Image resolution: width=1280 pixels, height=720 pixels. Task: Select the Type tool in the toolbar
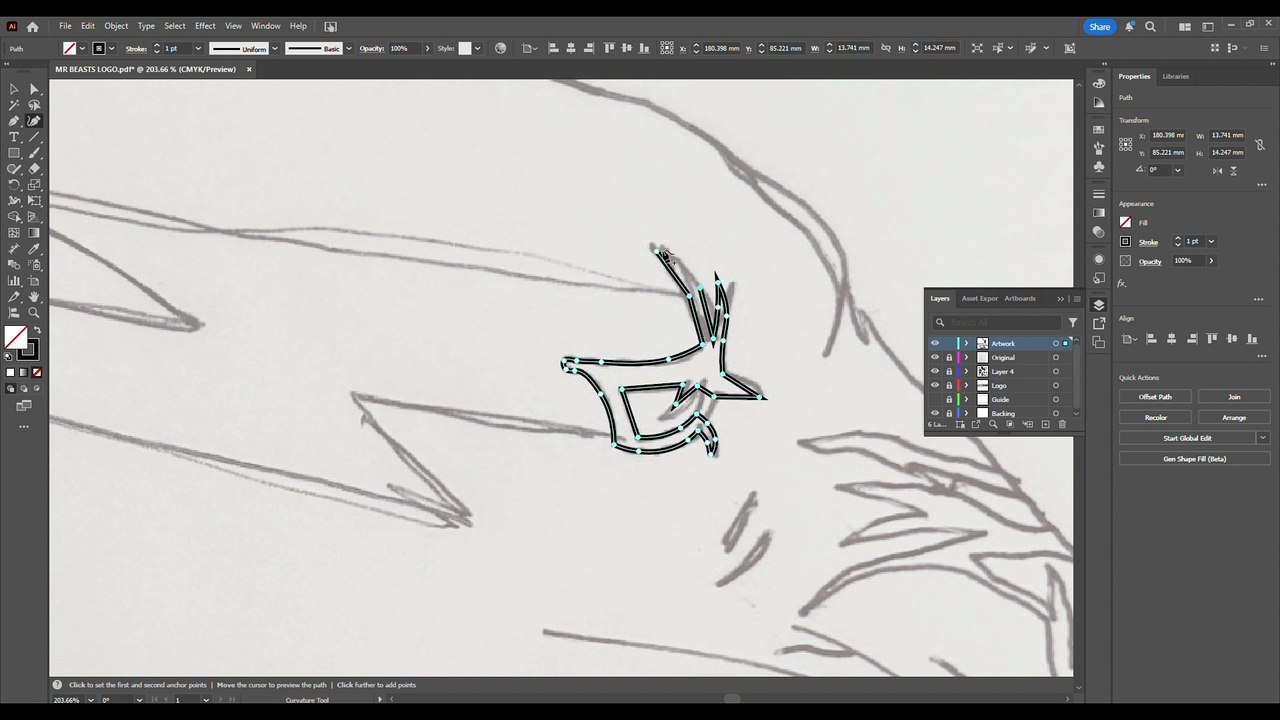(x=14, y=137)
